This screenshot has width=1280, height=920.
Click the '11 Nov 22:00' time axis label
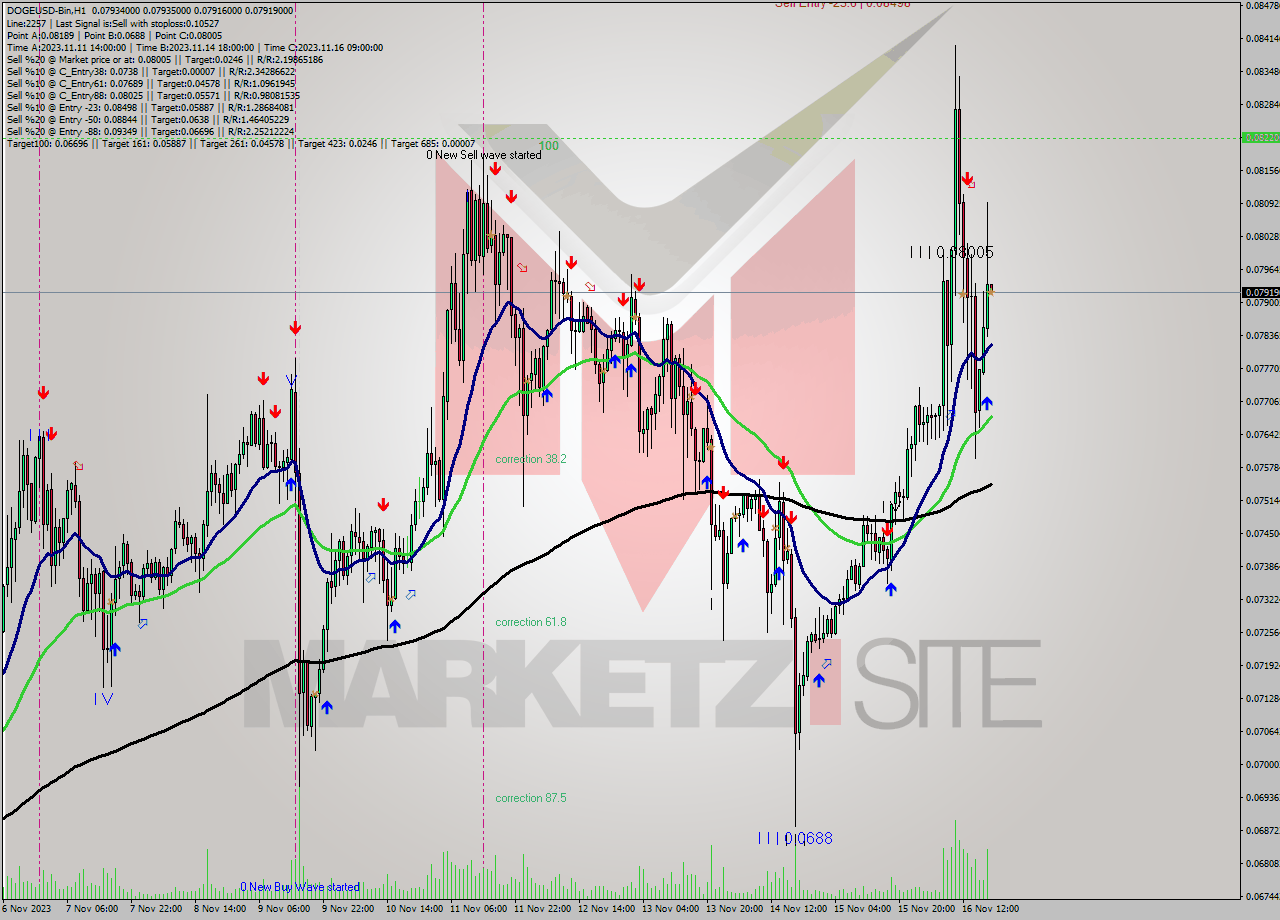pos(543,909)
